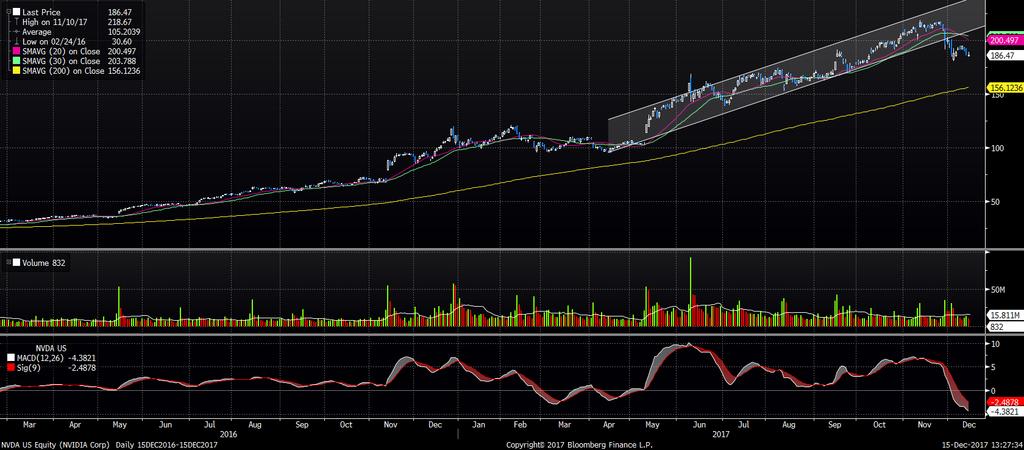Image resolution: width=1024 pixels, height=450 pixels.
Task: Click the 'NVDA US' label in MACD panel
Action: click(x=51, y=349)
